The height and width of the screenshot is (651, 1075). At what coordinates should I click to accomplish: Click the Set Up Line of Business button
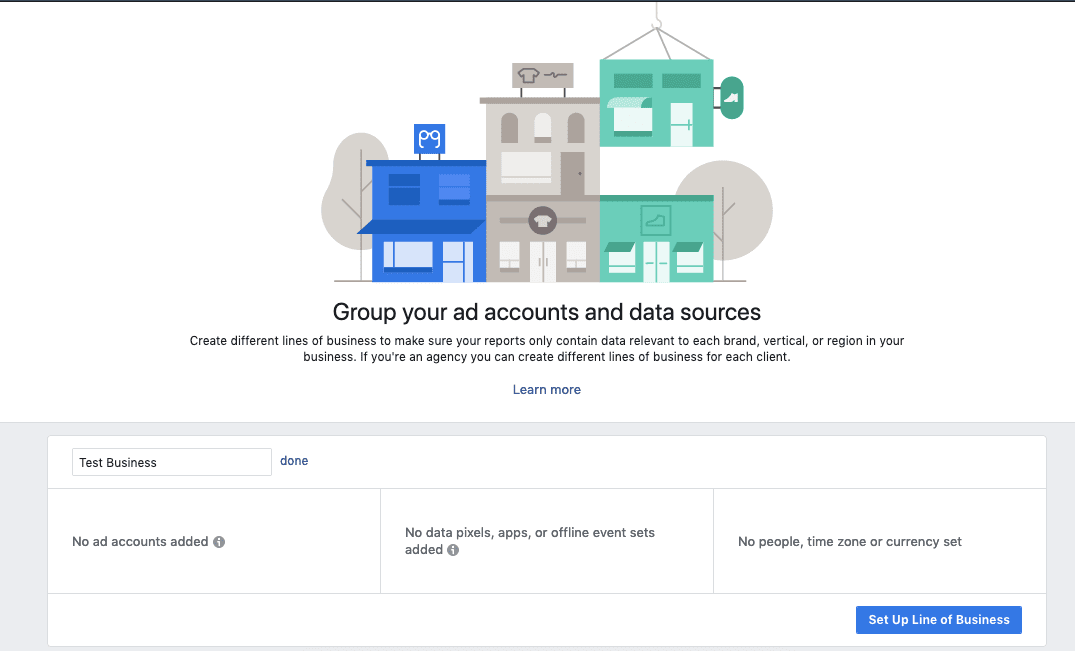(939, 619)
